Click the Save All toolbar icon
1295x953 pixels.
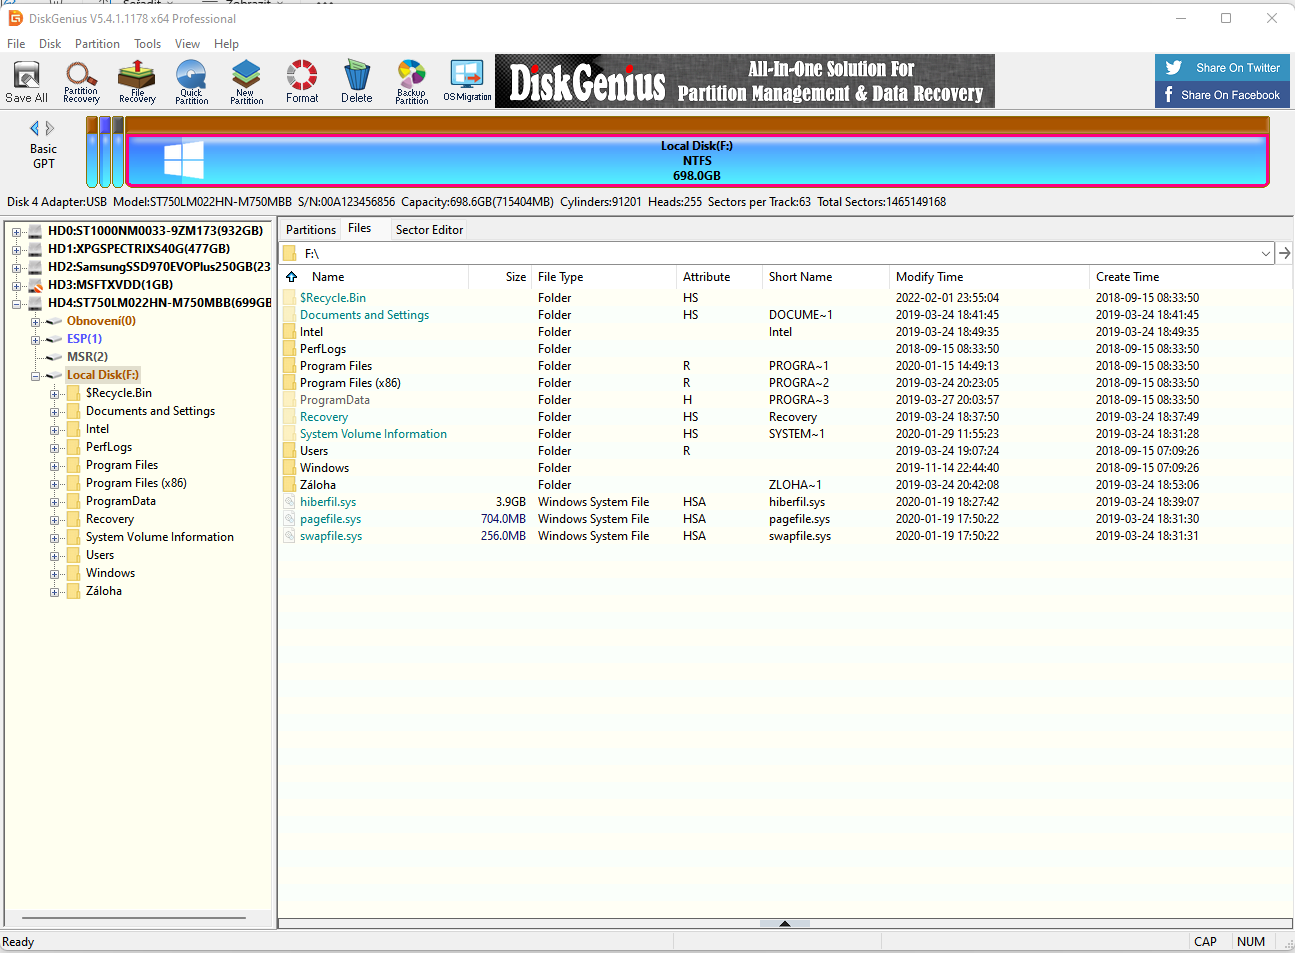(26, 81)
